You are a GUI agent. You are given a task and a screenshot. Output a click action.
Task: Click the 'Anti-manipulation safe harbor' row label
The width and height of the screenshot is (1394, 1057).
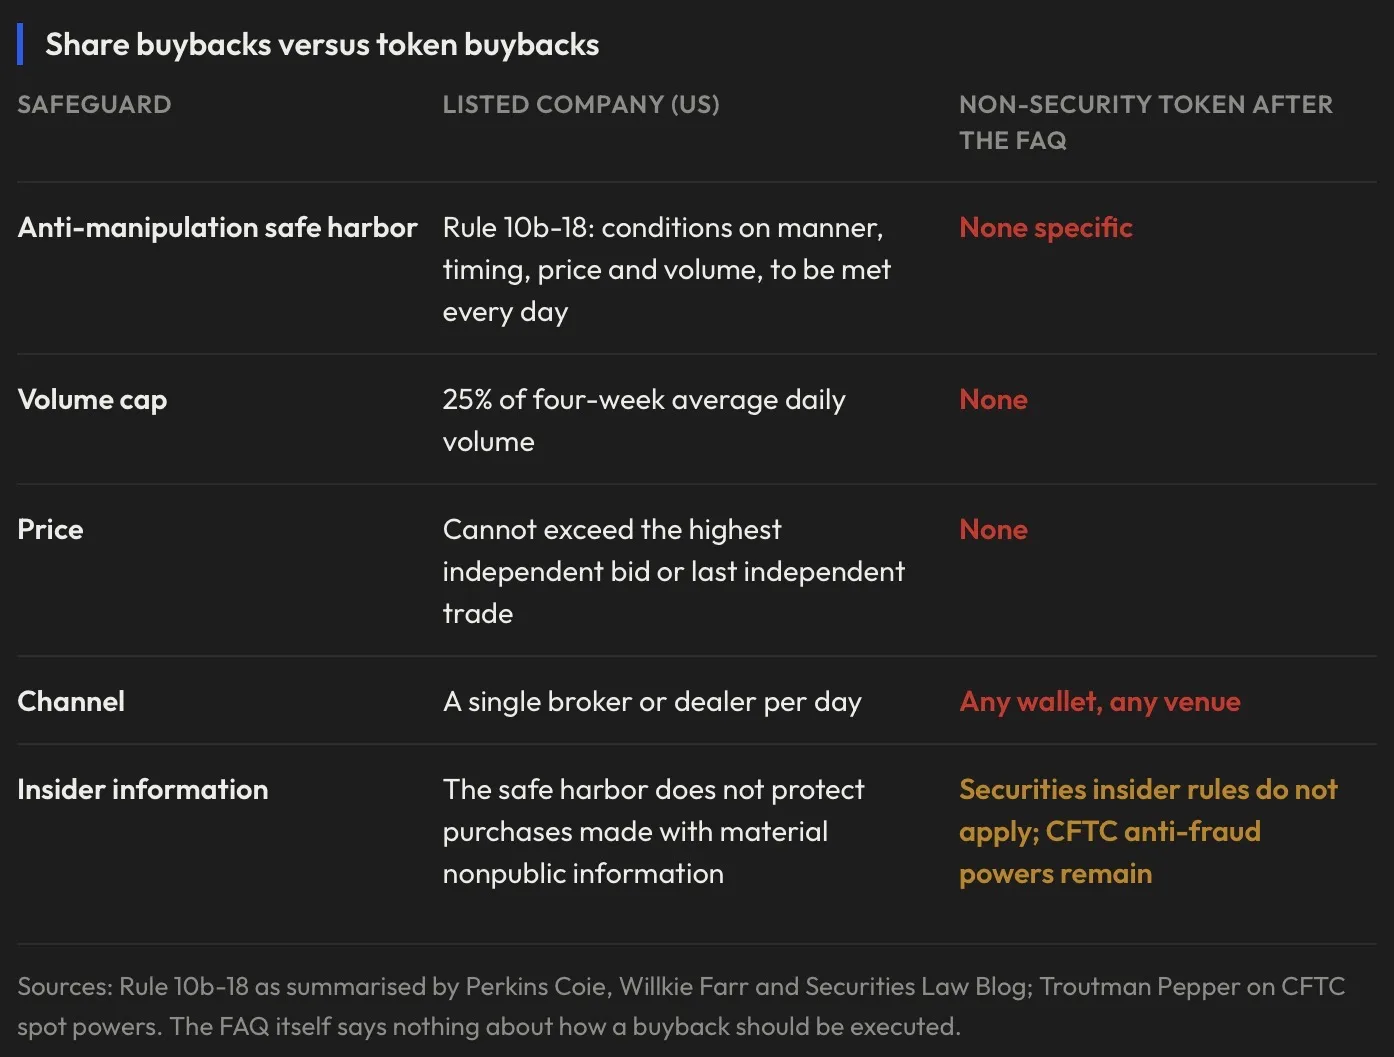[x=217, y=227]
